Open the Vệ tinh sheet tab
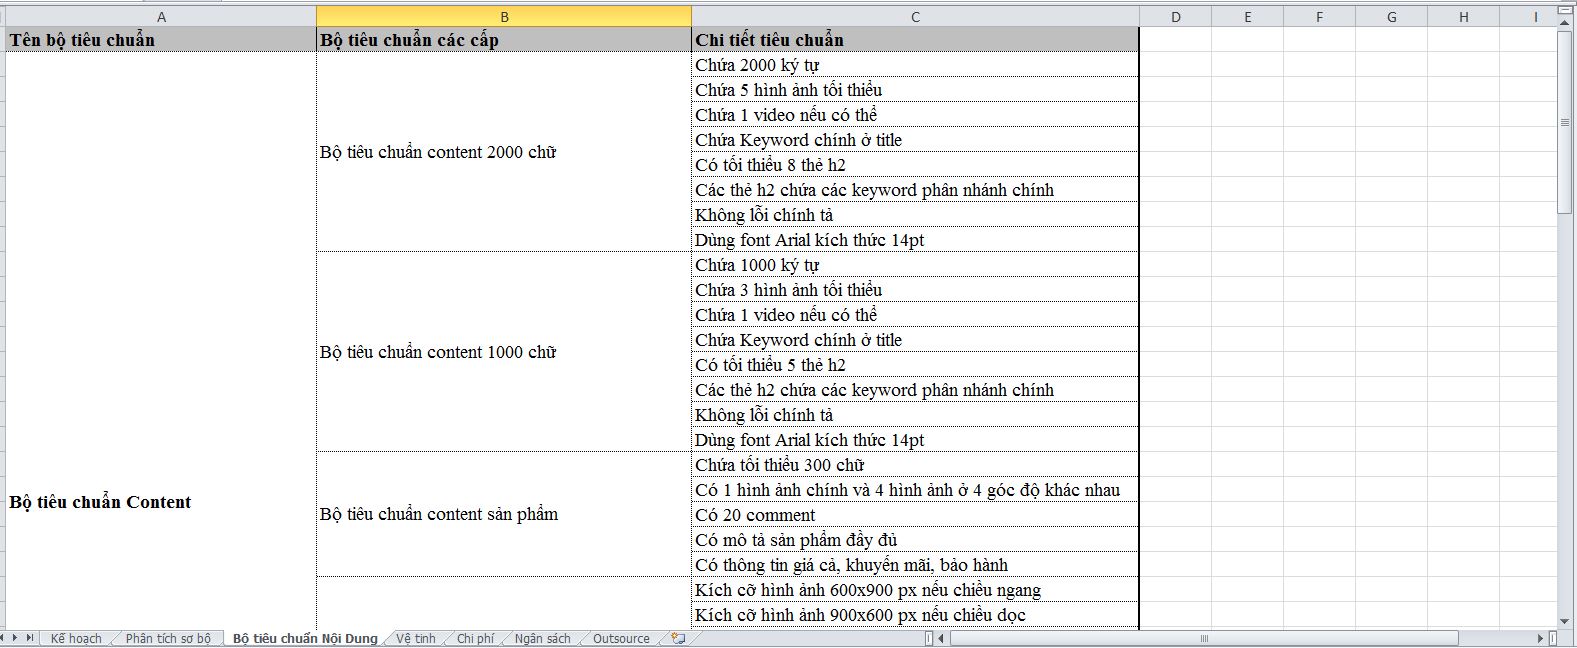Image resolution: width=1577 pixels, height=648 pixels. click(416, 638)
